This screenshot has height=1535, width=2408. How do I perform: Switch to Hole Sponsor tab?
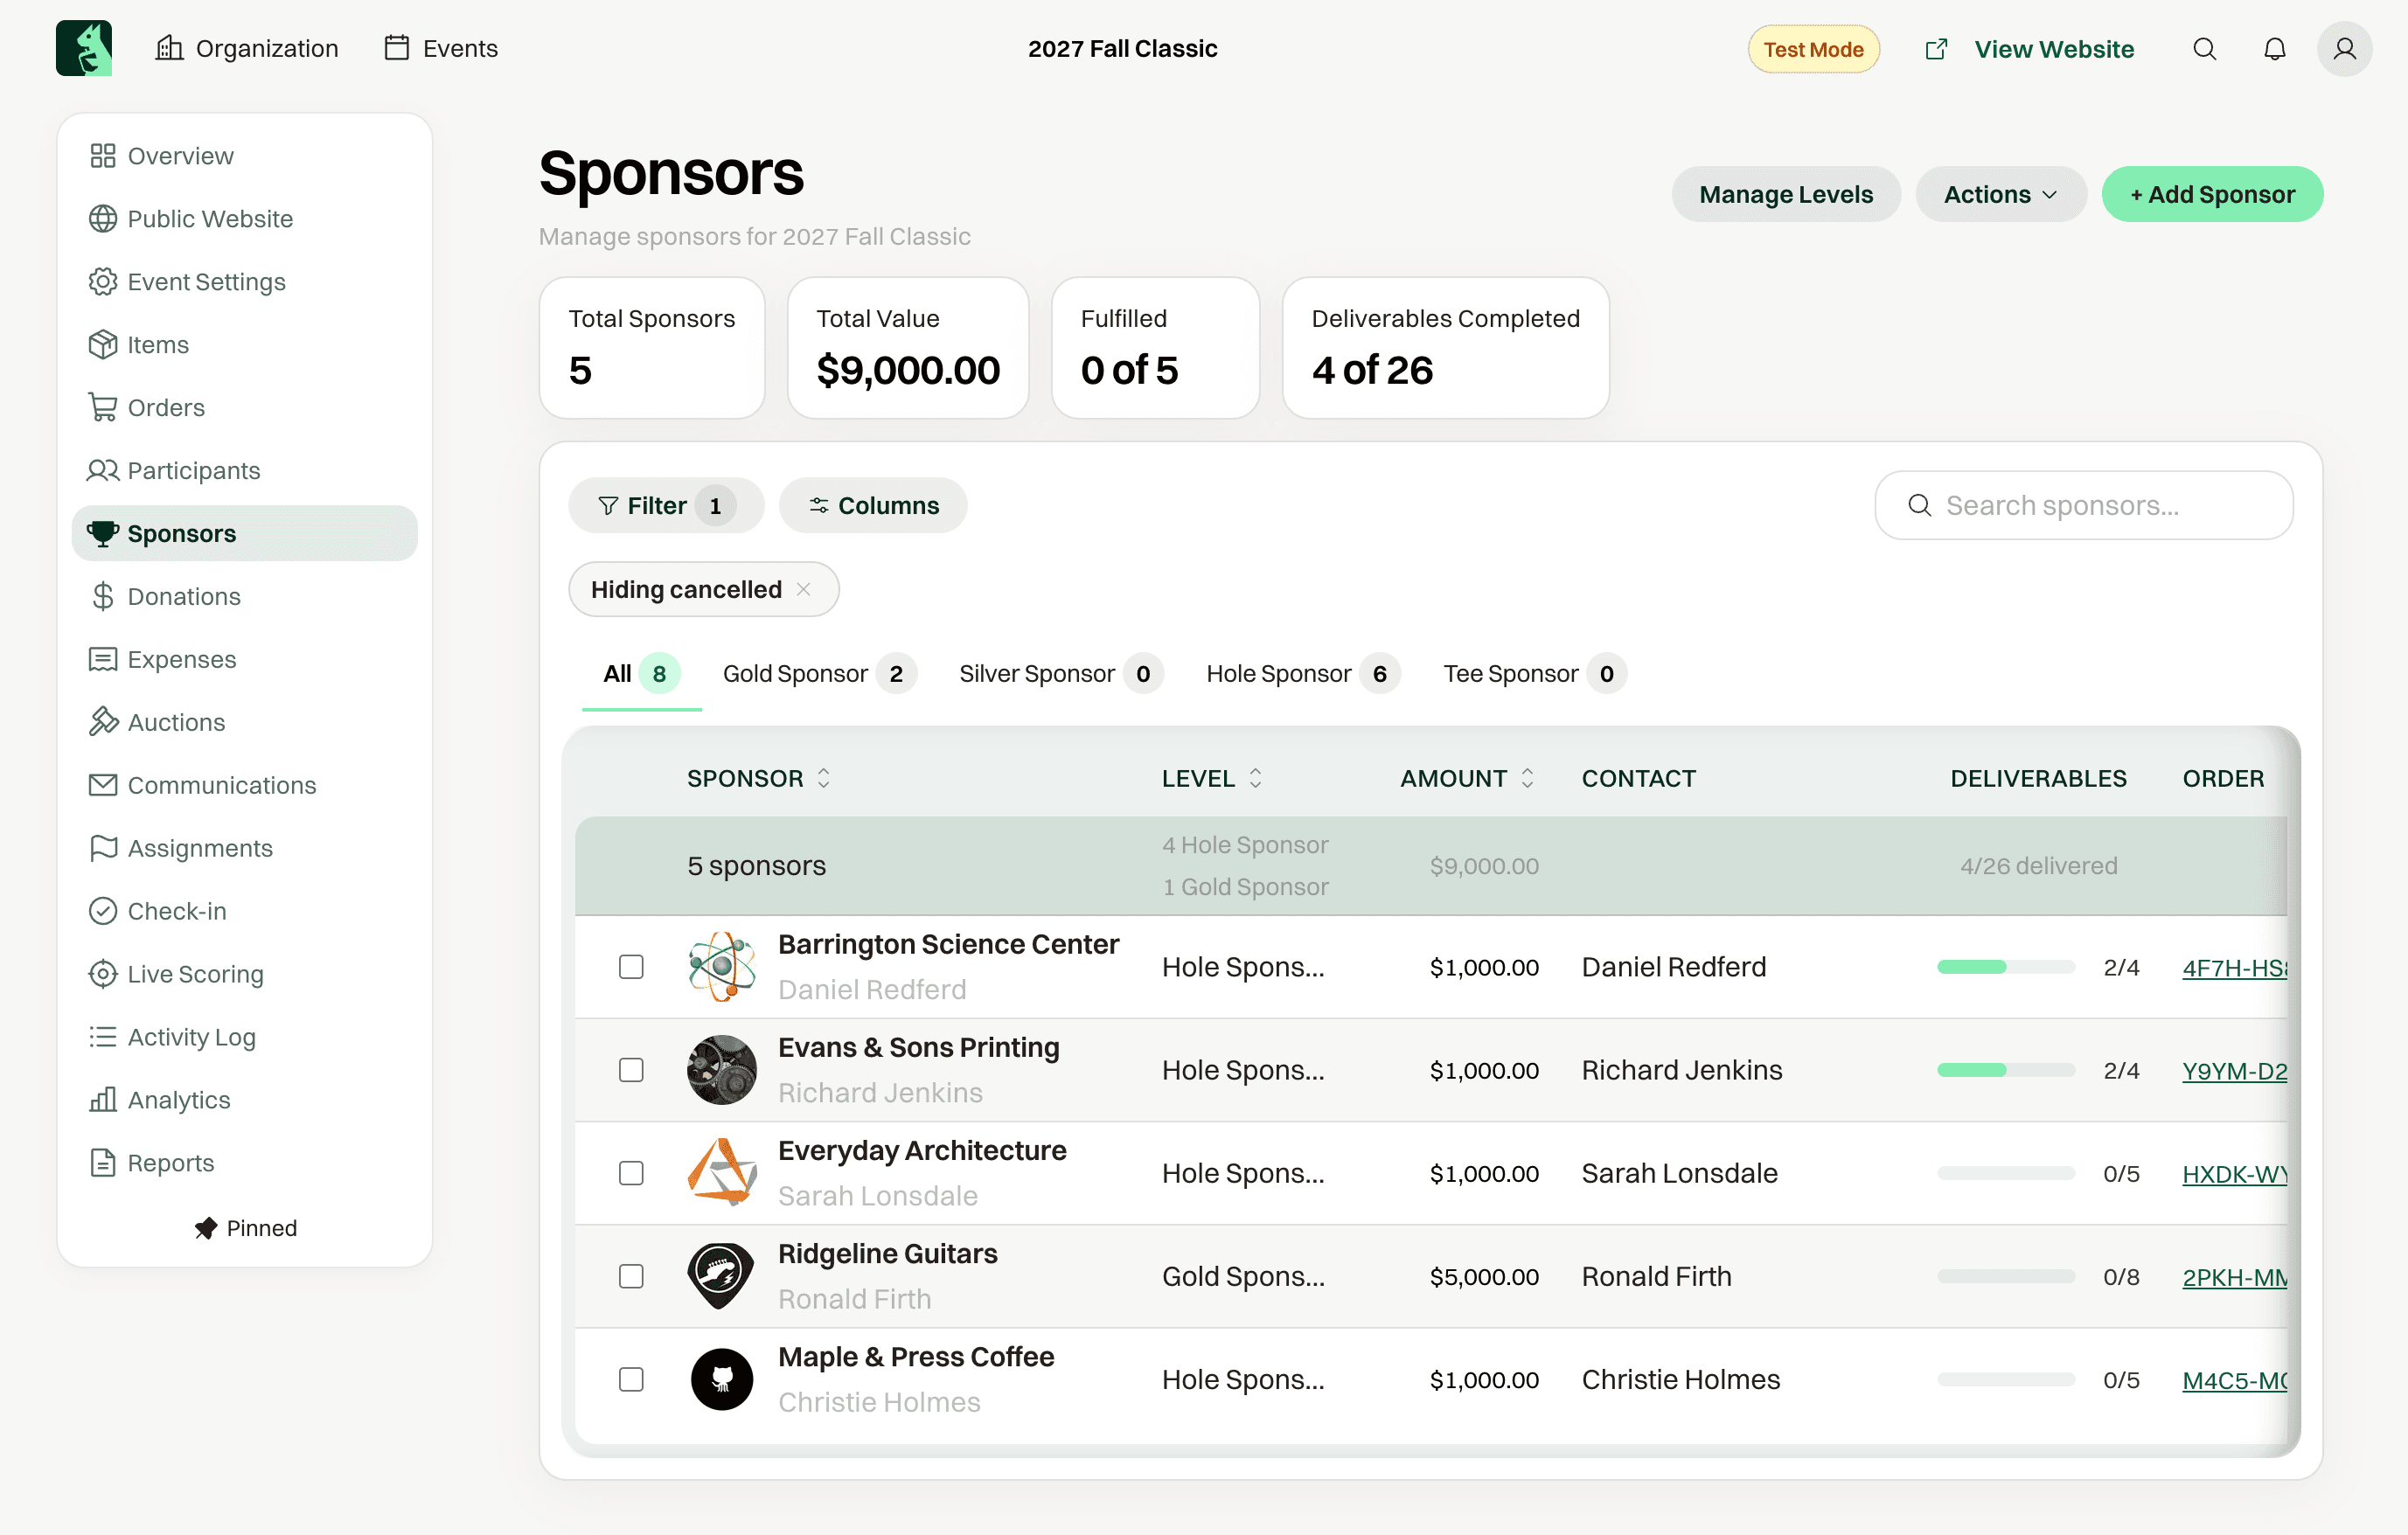click(x=1303, y=674)
